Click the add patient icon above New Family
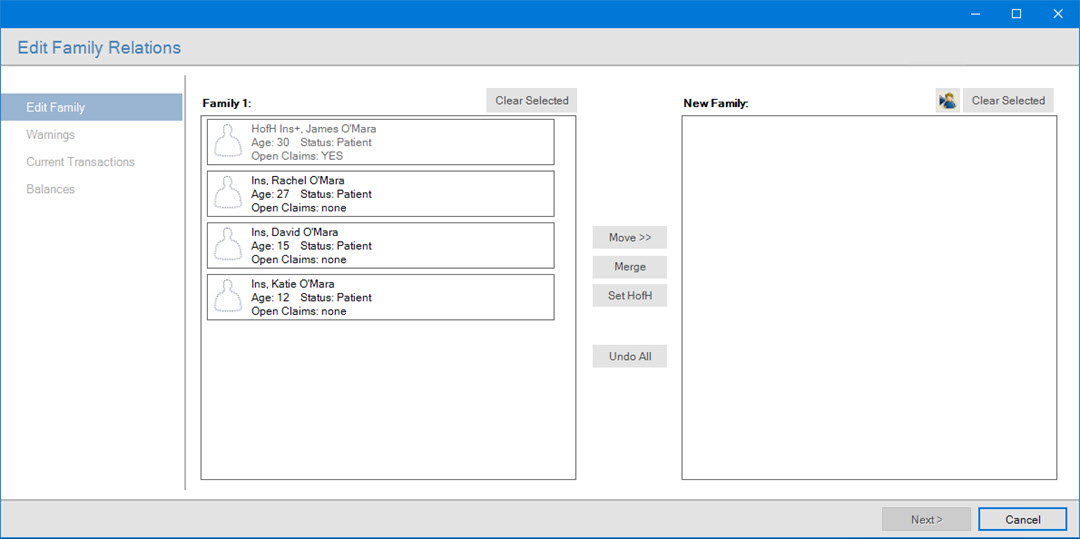This screenshot has height=539, width=1080. click(x=947, y=101)
